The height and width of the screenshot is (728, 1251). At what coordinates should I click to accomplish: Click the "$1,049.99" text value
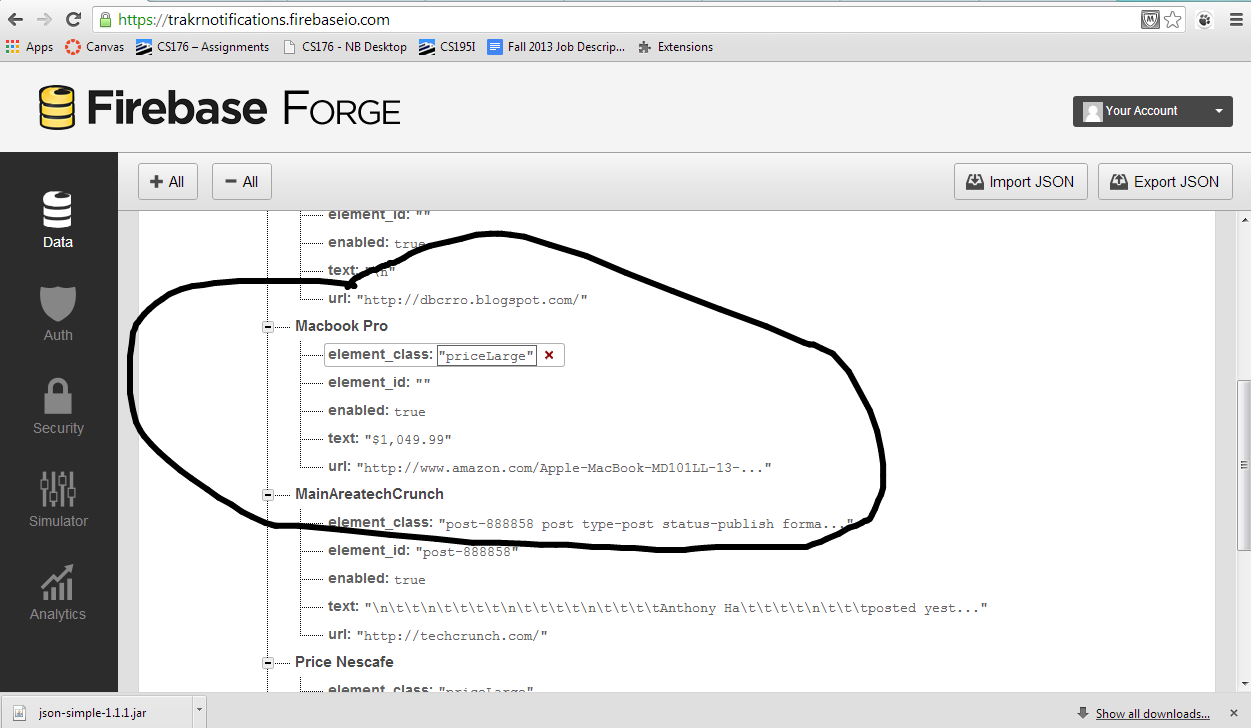tap(408, 439)
